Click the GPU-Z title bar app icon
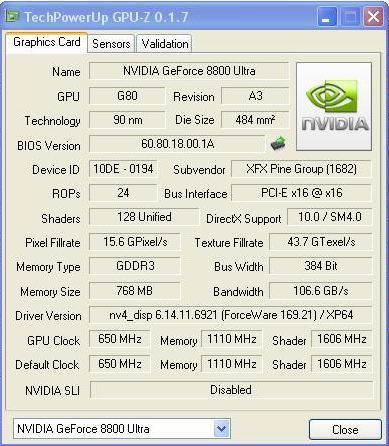The height and width of the screenshot is (446, 389). point(13,16)
